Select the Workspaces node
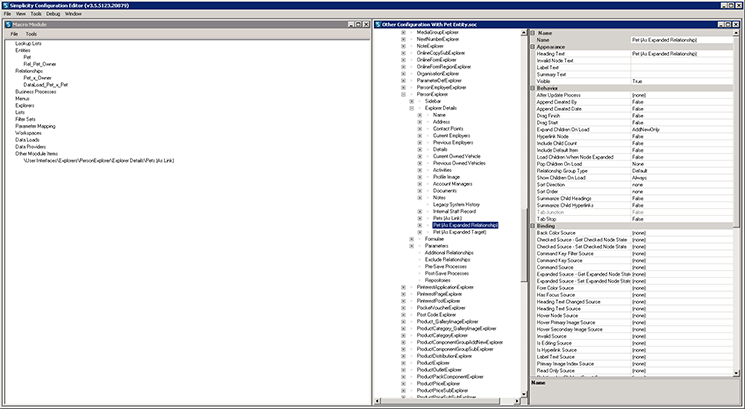This screenshot has width=745, height=409. [x=28, y=133]
